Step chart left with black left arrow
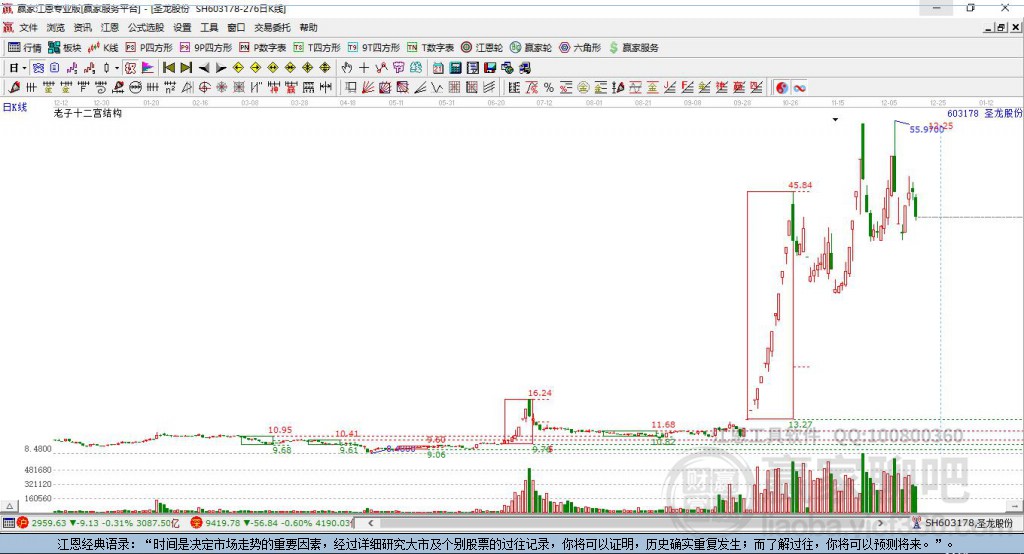Image resolution: width=1024 pixels, height=554 pixels. (204, 68)
